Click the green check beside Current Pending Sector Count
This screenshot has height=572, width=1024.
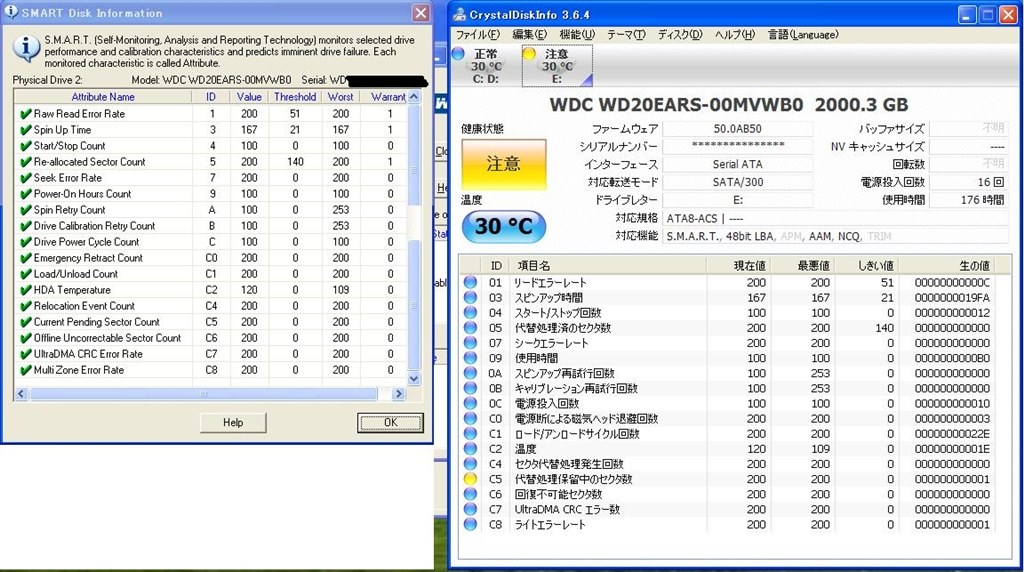click(x=25, y=322)
